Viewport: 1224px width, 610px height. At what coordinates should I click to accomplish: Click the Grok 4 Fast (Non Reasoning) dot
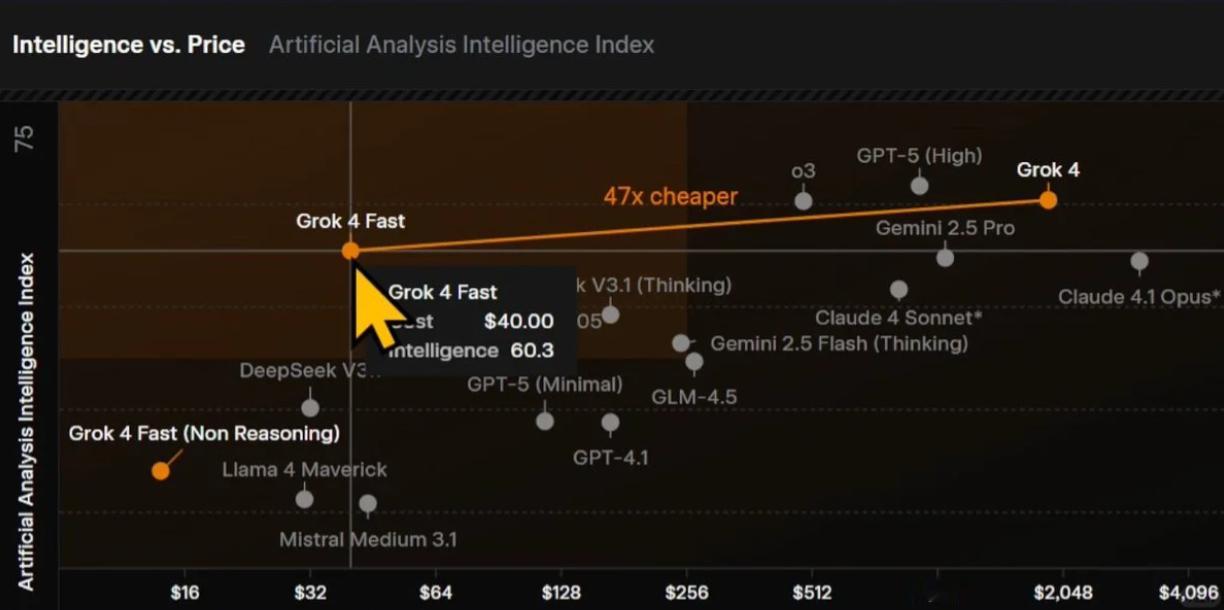160,471
